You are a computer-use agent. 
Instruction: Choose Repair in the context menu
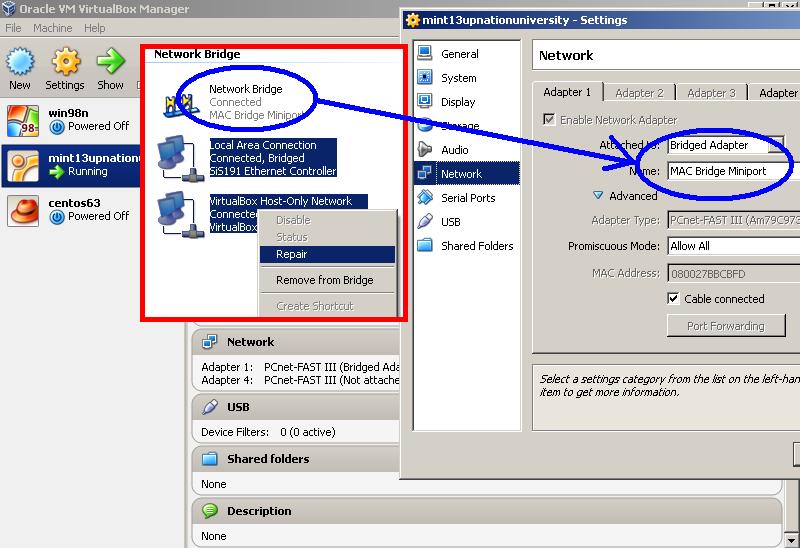pos(327,254)
